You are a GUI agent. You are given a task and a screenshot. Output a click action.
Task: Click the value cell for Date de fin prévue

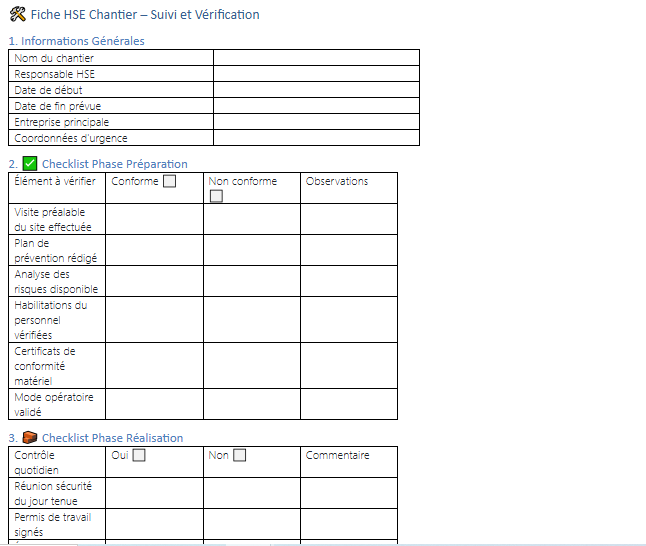coord(316,106)
